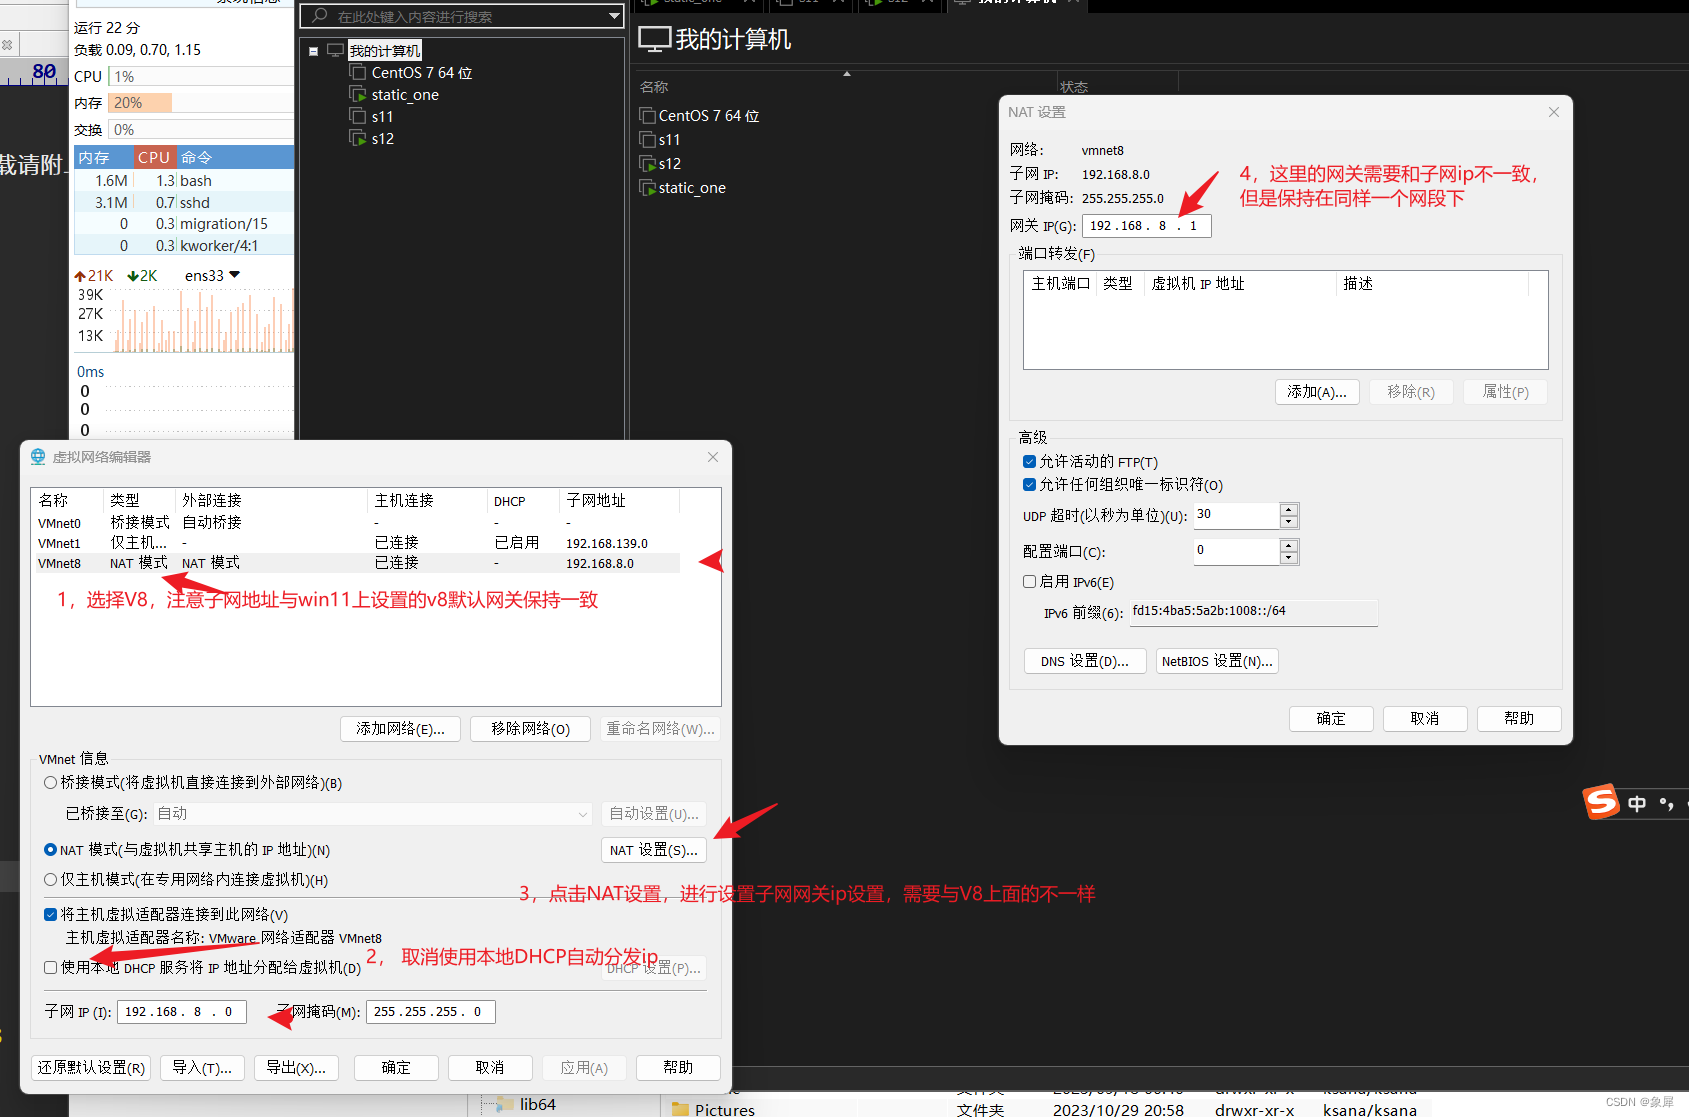Click the CentOS 7 64 位 icon in the name list
1689x1117 pixels.
[647, 116]
